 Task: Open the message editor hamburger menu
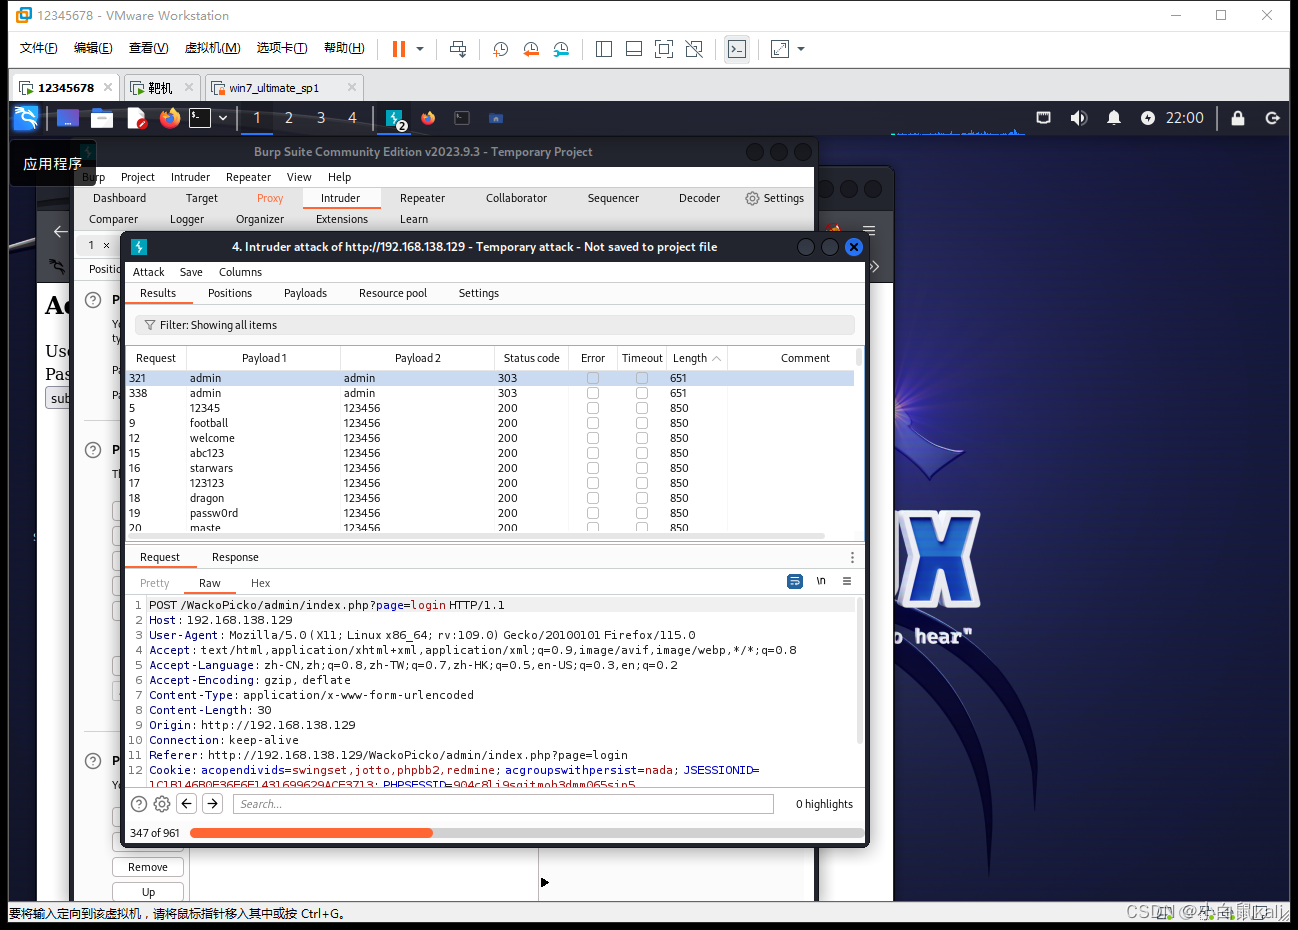(x=847, y=581)
